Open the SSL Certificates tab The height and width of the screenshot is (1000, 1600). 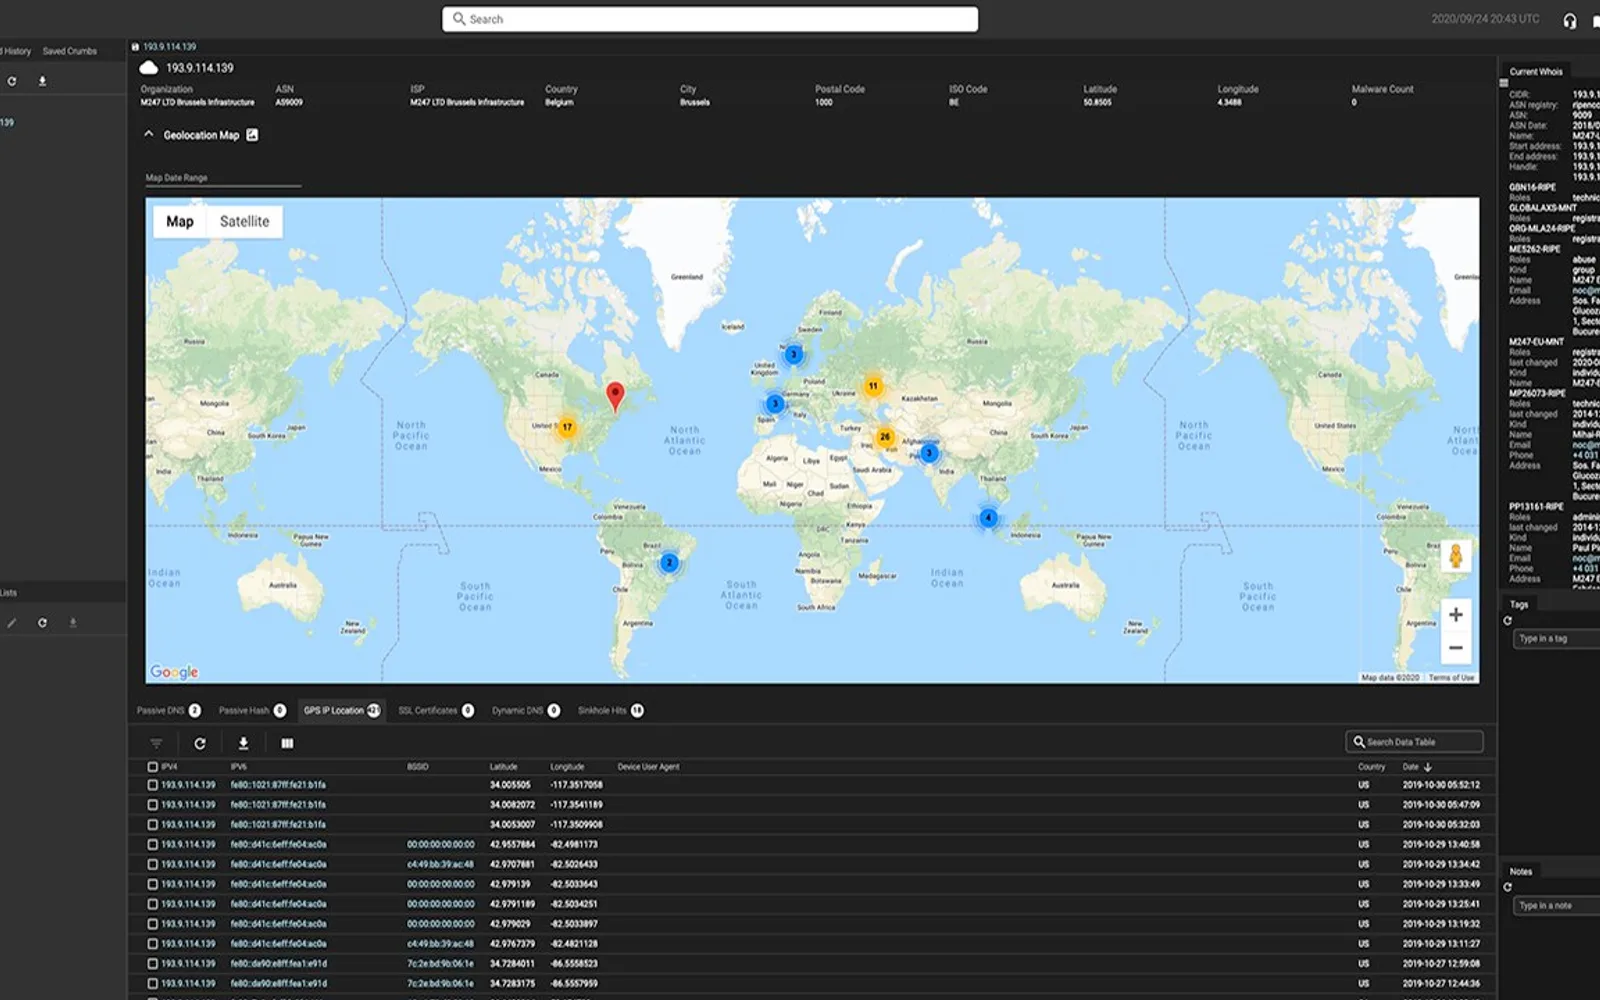[436, 711]
